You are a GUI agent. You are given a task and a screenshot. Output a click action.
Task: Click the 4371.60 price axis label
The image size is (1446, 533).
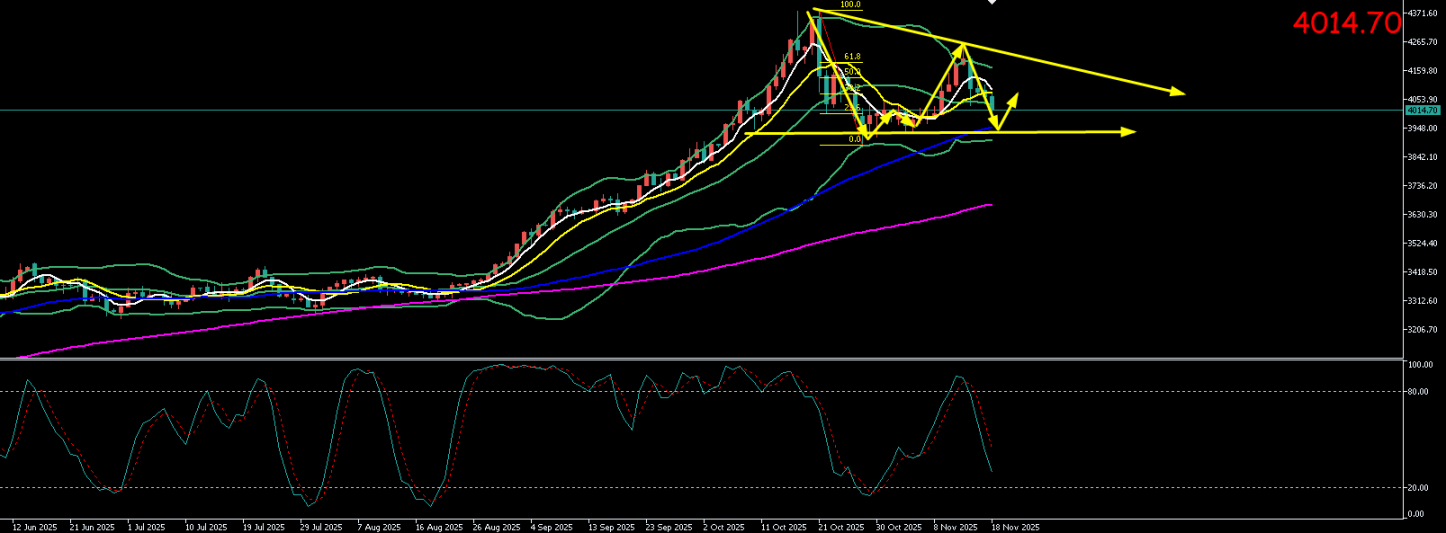coord(1422,13)
